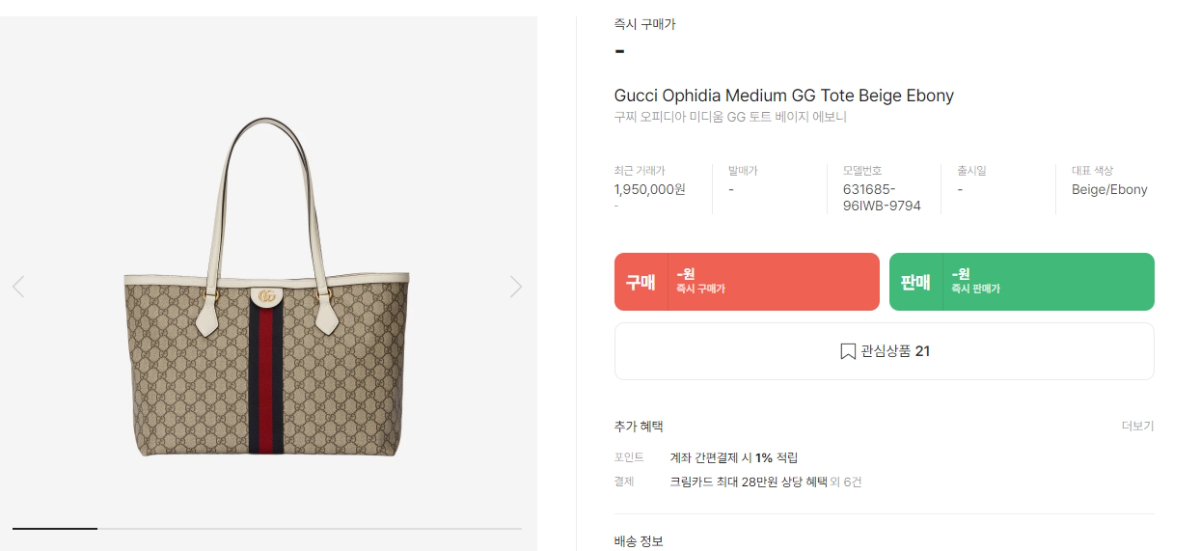Select the title Gucci Ophidia Medium GG Tote
The height and width of the screenshot is (551, 1200).
tap(783, 96)
